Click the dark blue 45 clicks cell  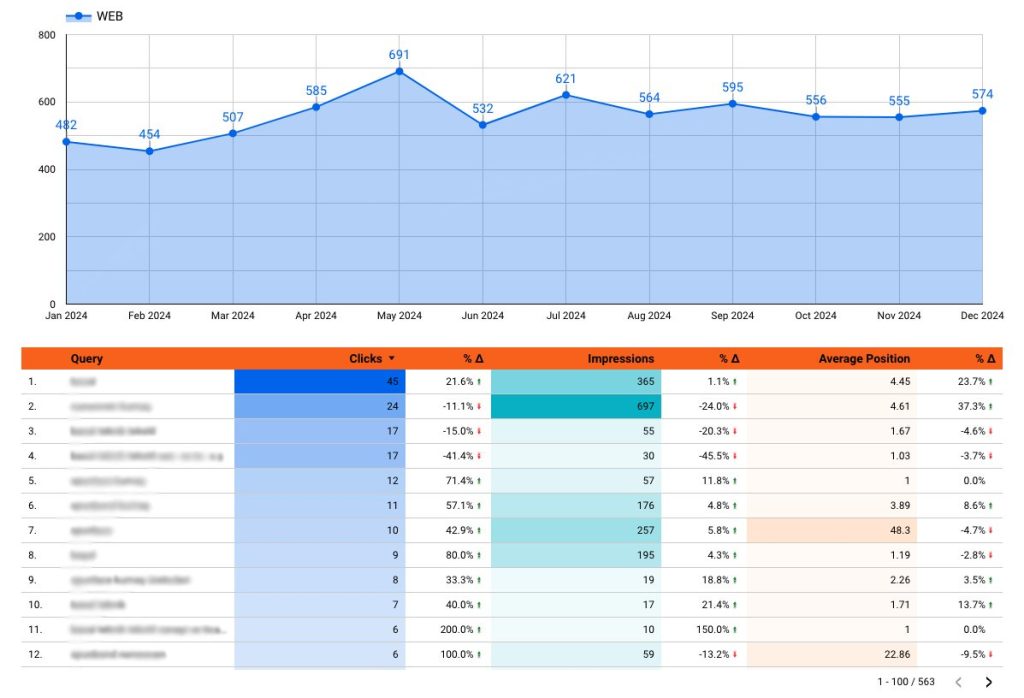tap(320, 382)
